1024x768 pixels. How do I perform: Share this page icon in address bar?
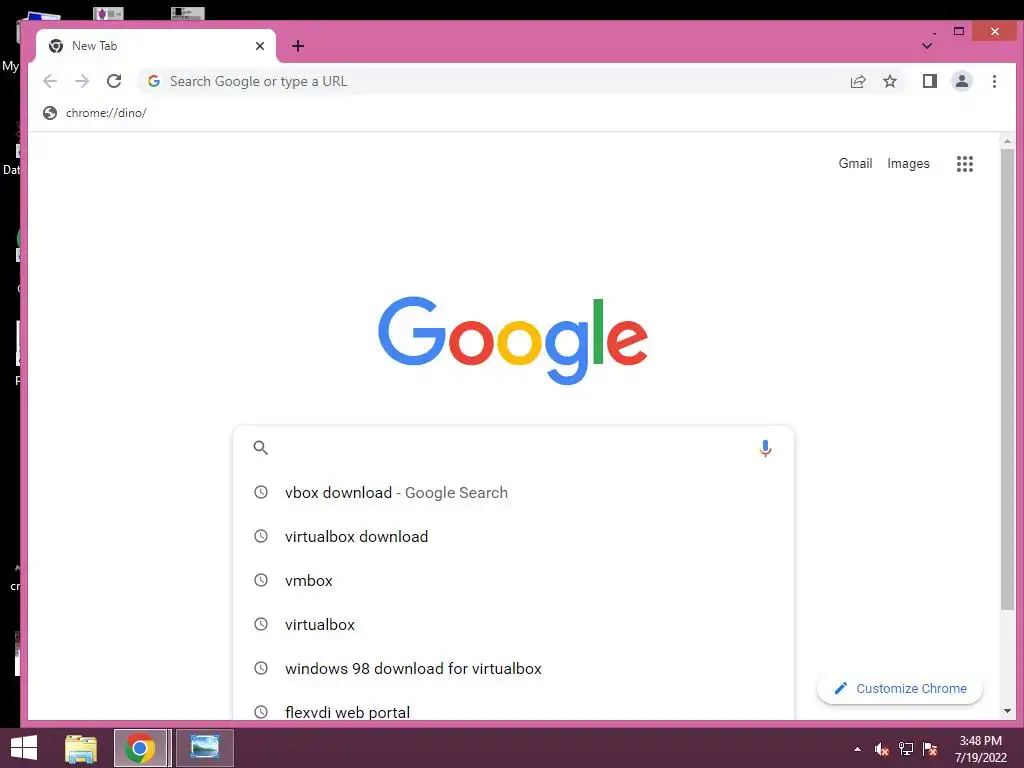coord(857,81)
